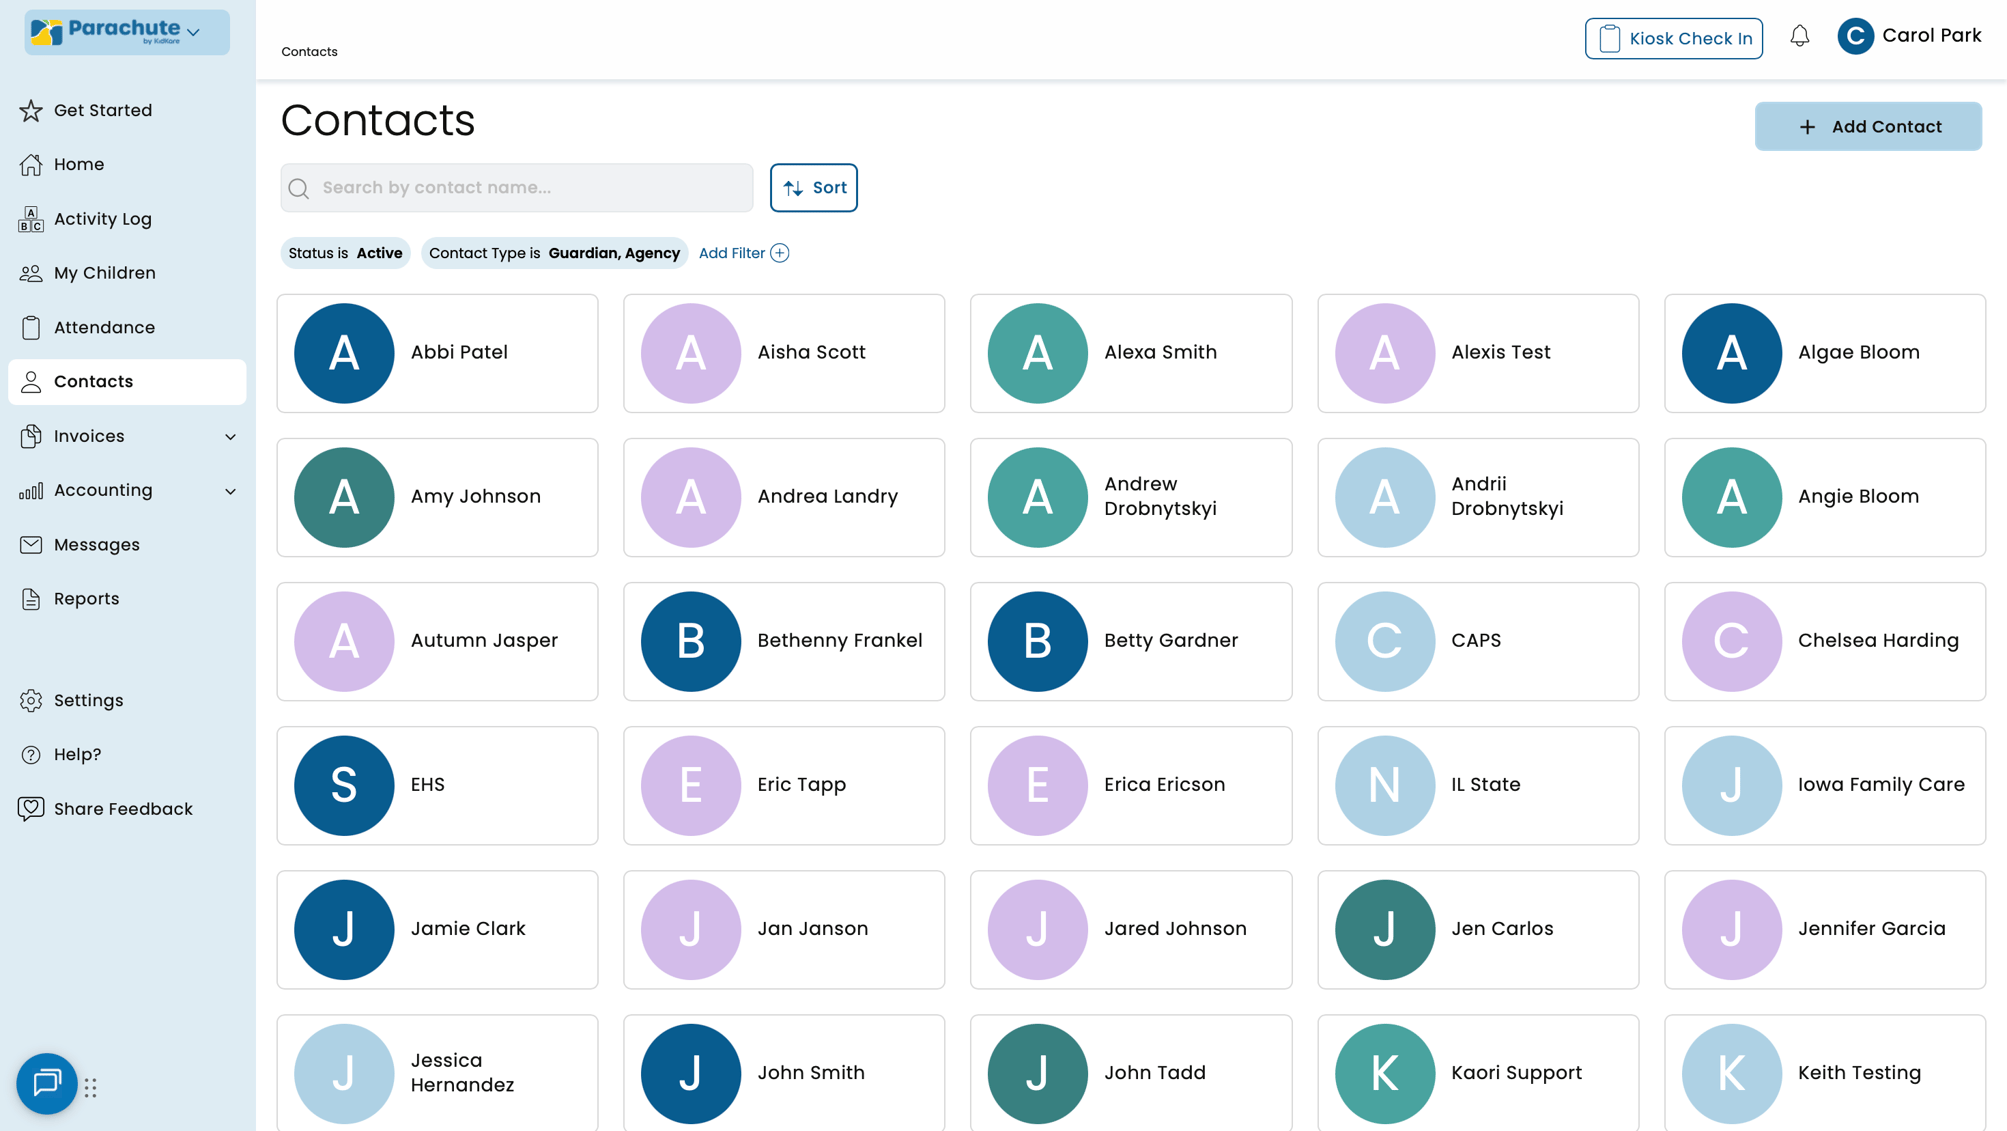Open Alexa Smith's contact card
The image size is (2007, 1131).
1131,353
